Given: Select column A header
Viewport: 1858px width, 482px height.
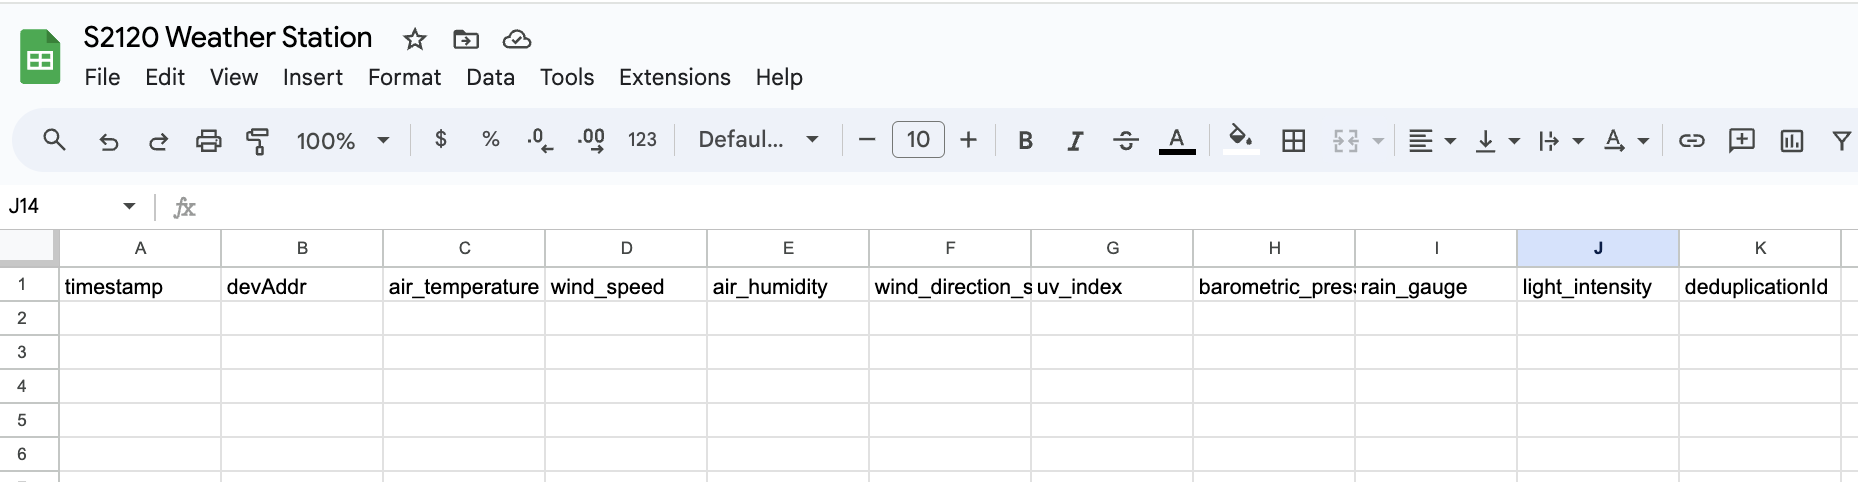Looking at the screenshot, I should (140, 248).
